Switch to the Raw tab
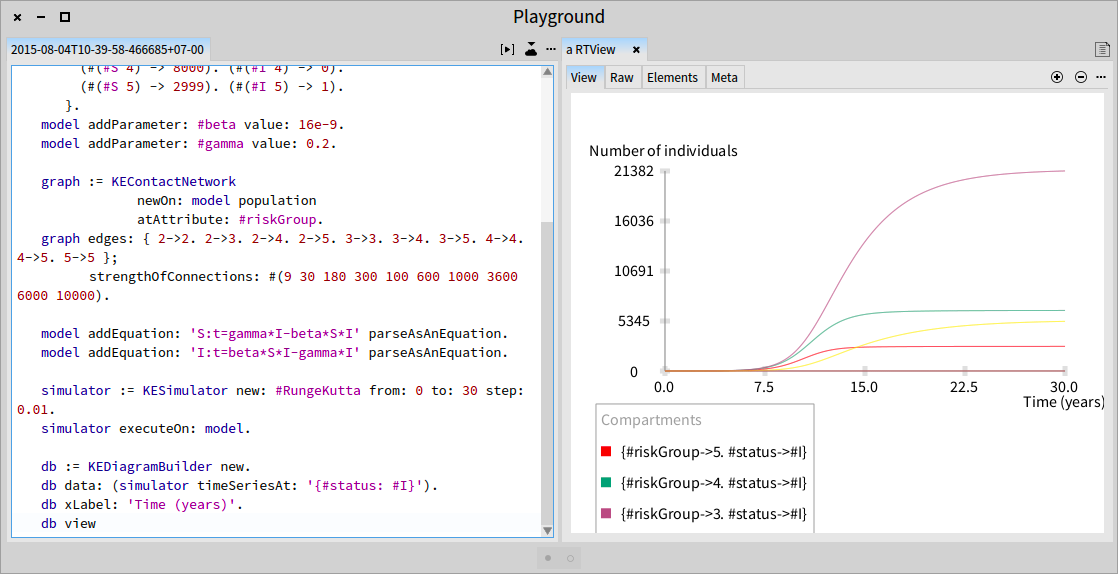The image size is (1119, 574). tap(622, 78)
